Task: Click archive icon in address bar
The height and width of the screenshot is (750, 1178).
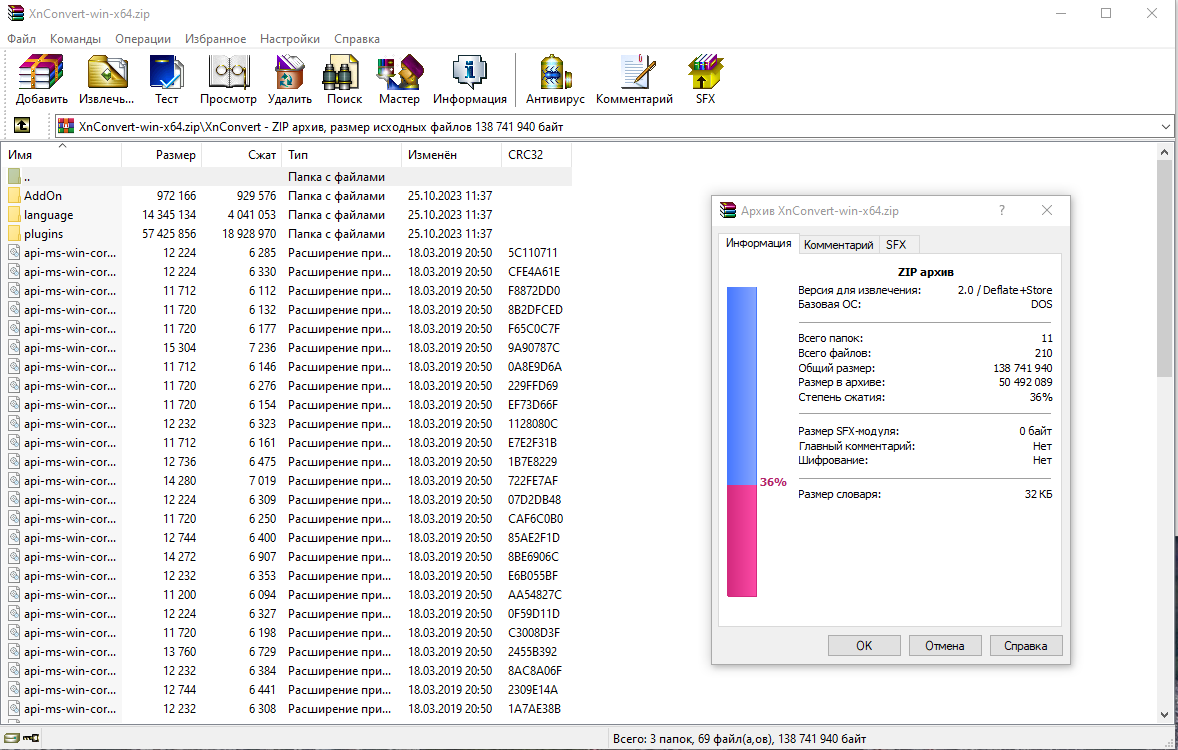Action: [x=66, y=126]
